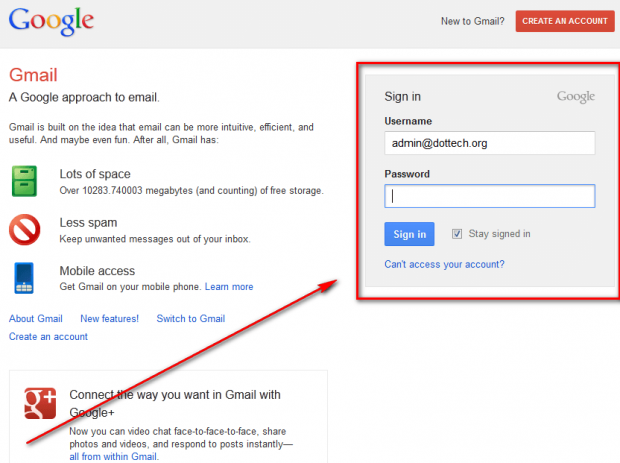Open the Create an account link
The height and width of the screenshot is (463, 620).
(48, 337)
